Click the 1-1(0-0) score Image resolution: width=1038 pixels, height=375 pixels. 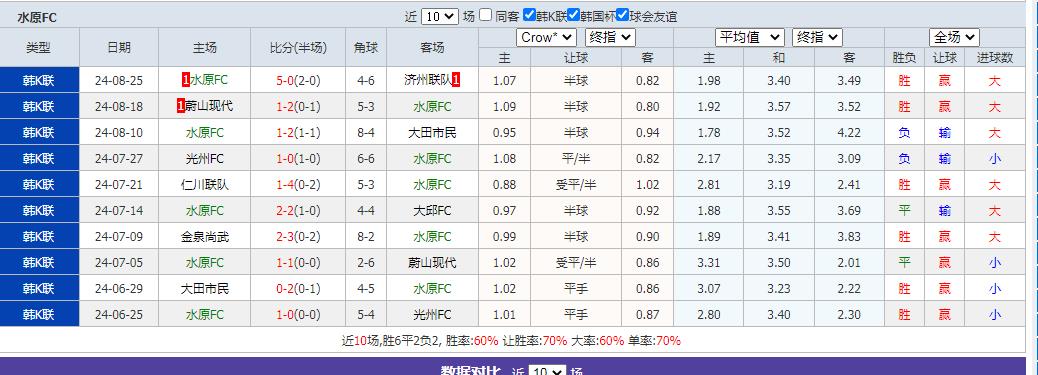[298, 263]
